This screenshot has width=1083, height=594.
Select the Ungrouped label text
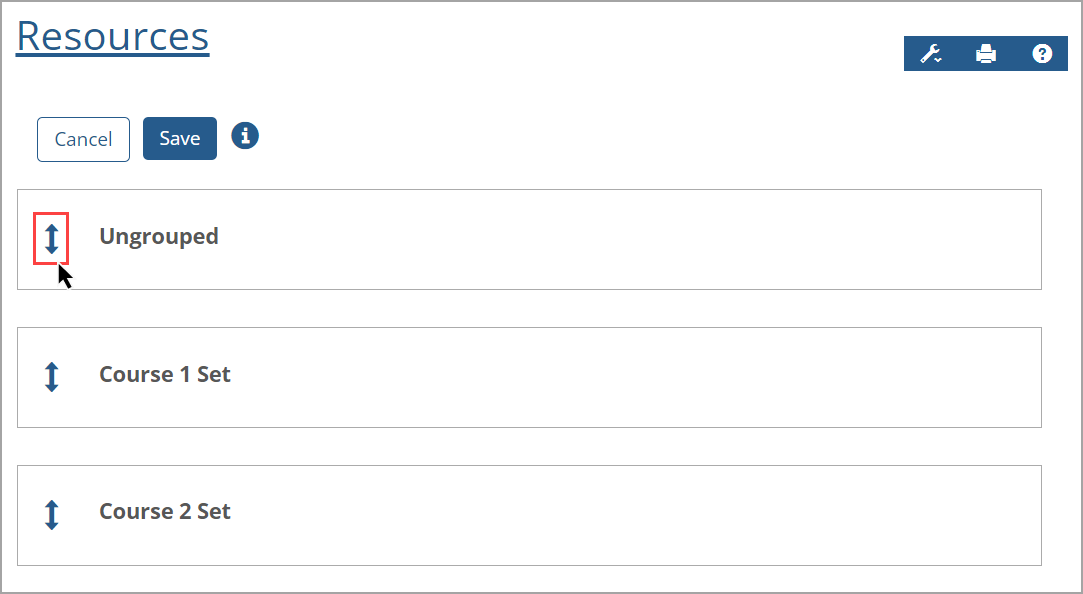(159, 237)
